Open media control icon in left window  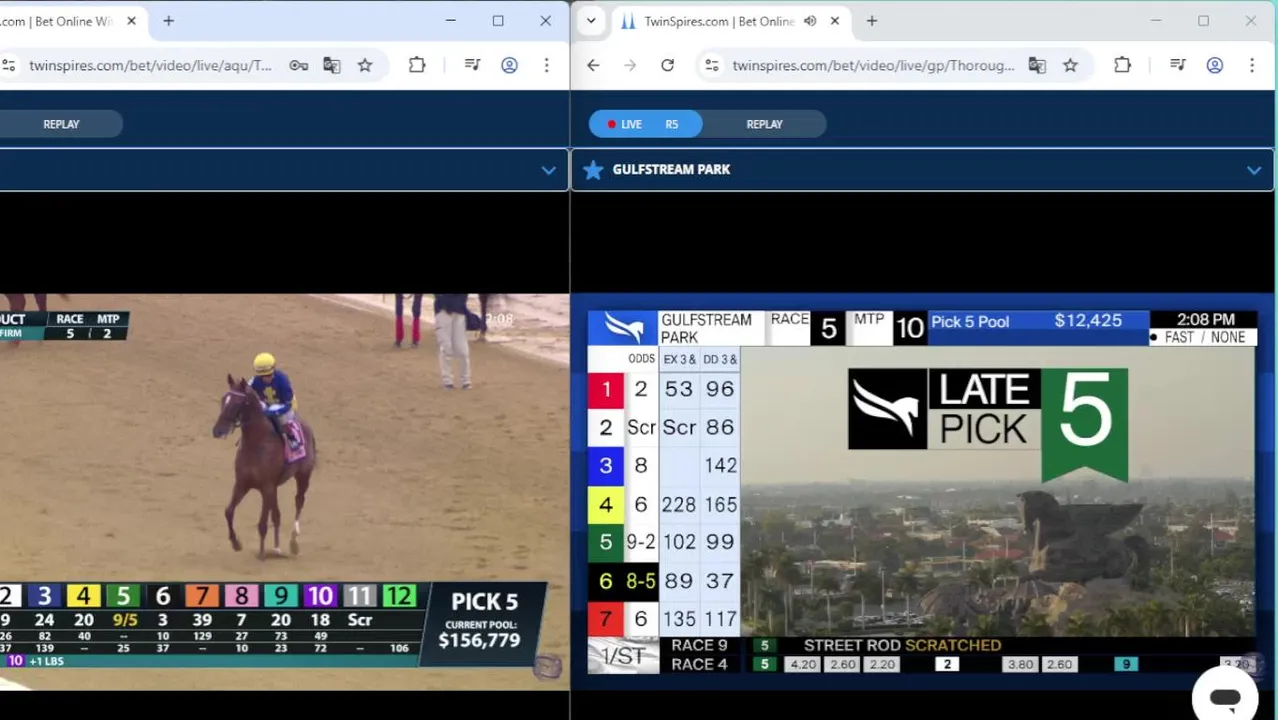coord(472,66)
